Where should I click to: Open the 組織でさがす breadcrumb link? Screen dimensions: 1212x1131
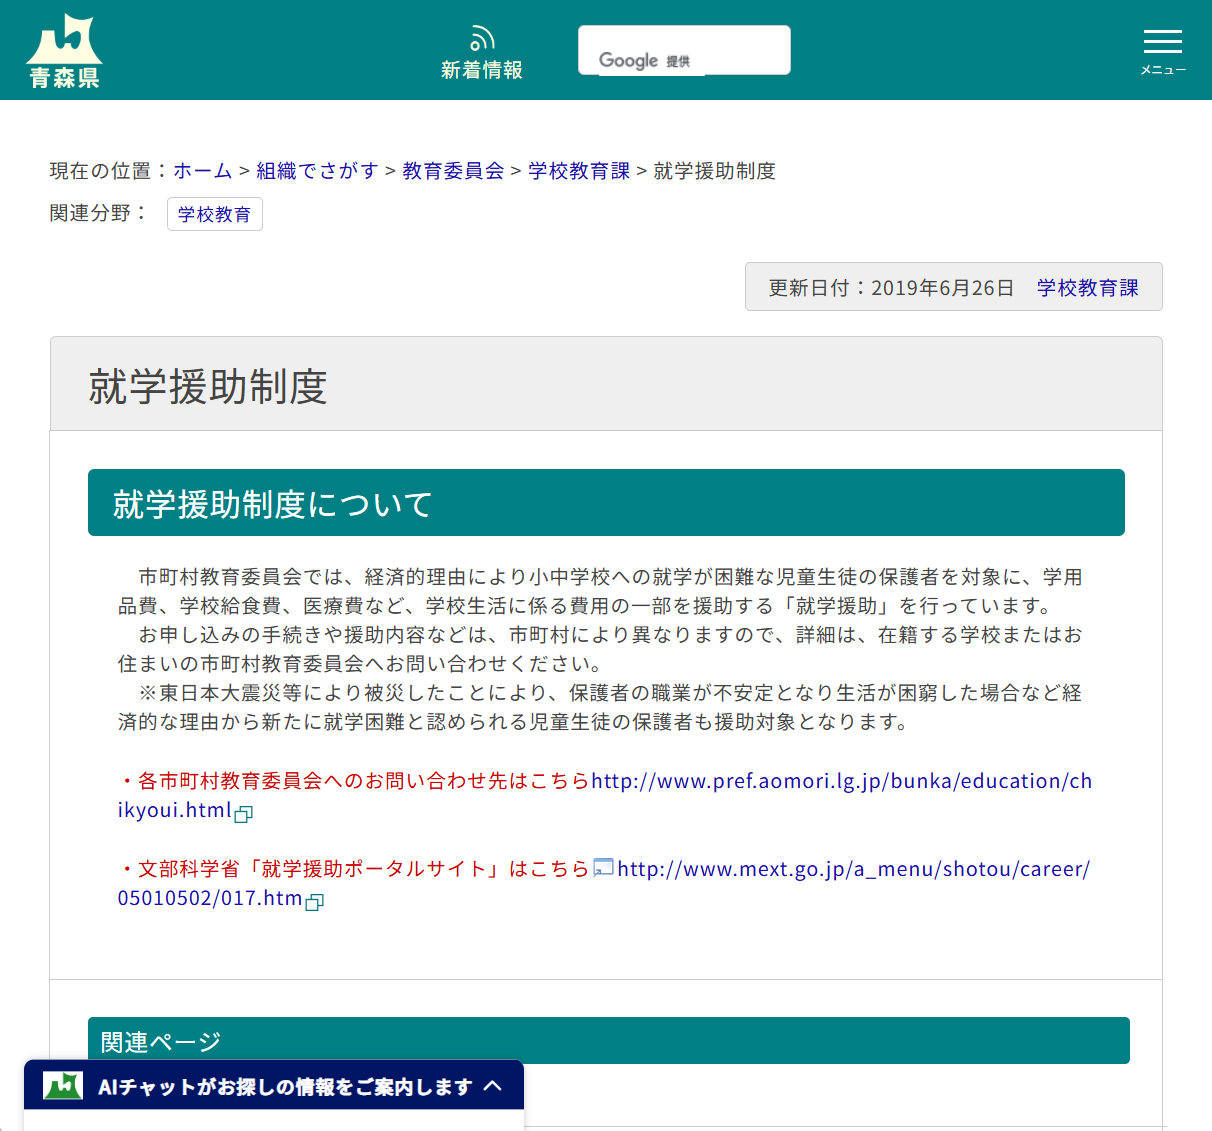click(317, 171)
